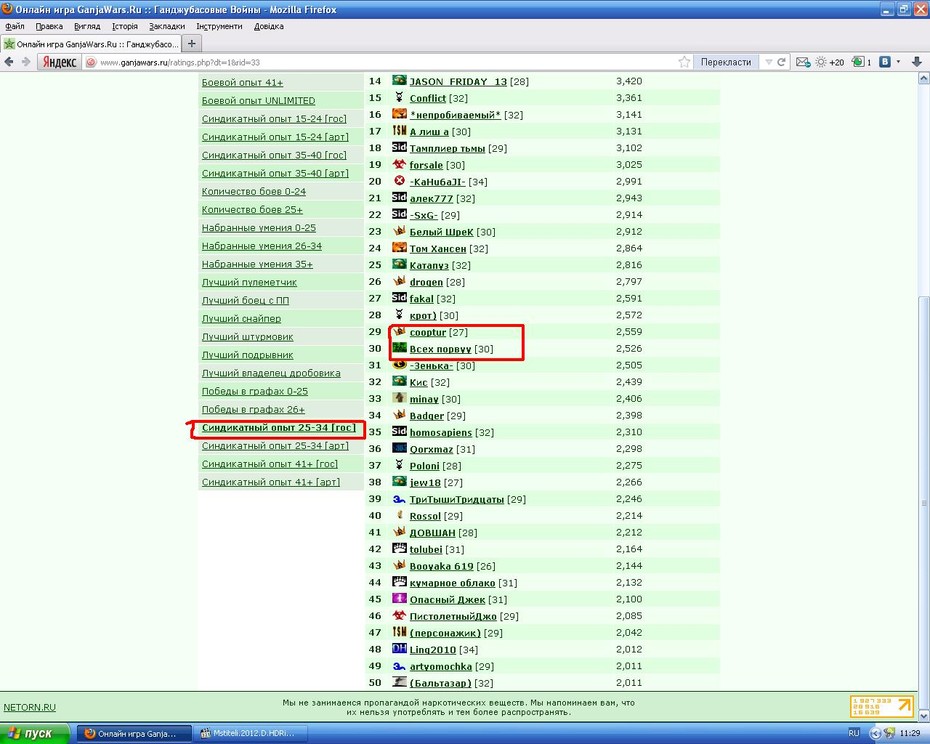Screen dimensions: 930x744
Task: Click the 2,559 score for cooptur
Action: pos(629,332)
